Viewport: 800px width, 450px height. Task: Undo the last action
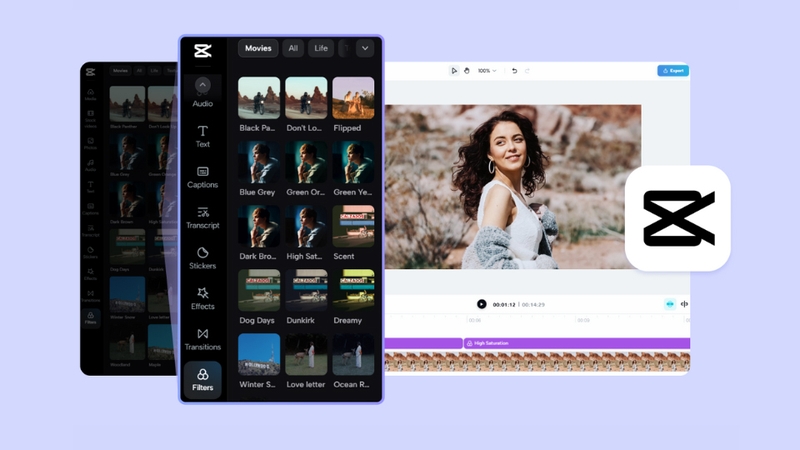pos(514,71)
